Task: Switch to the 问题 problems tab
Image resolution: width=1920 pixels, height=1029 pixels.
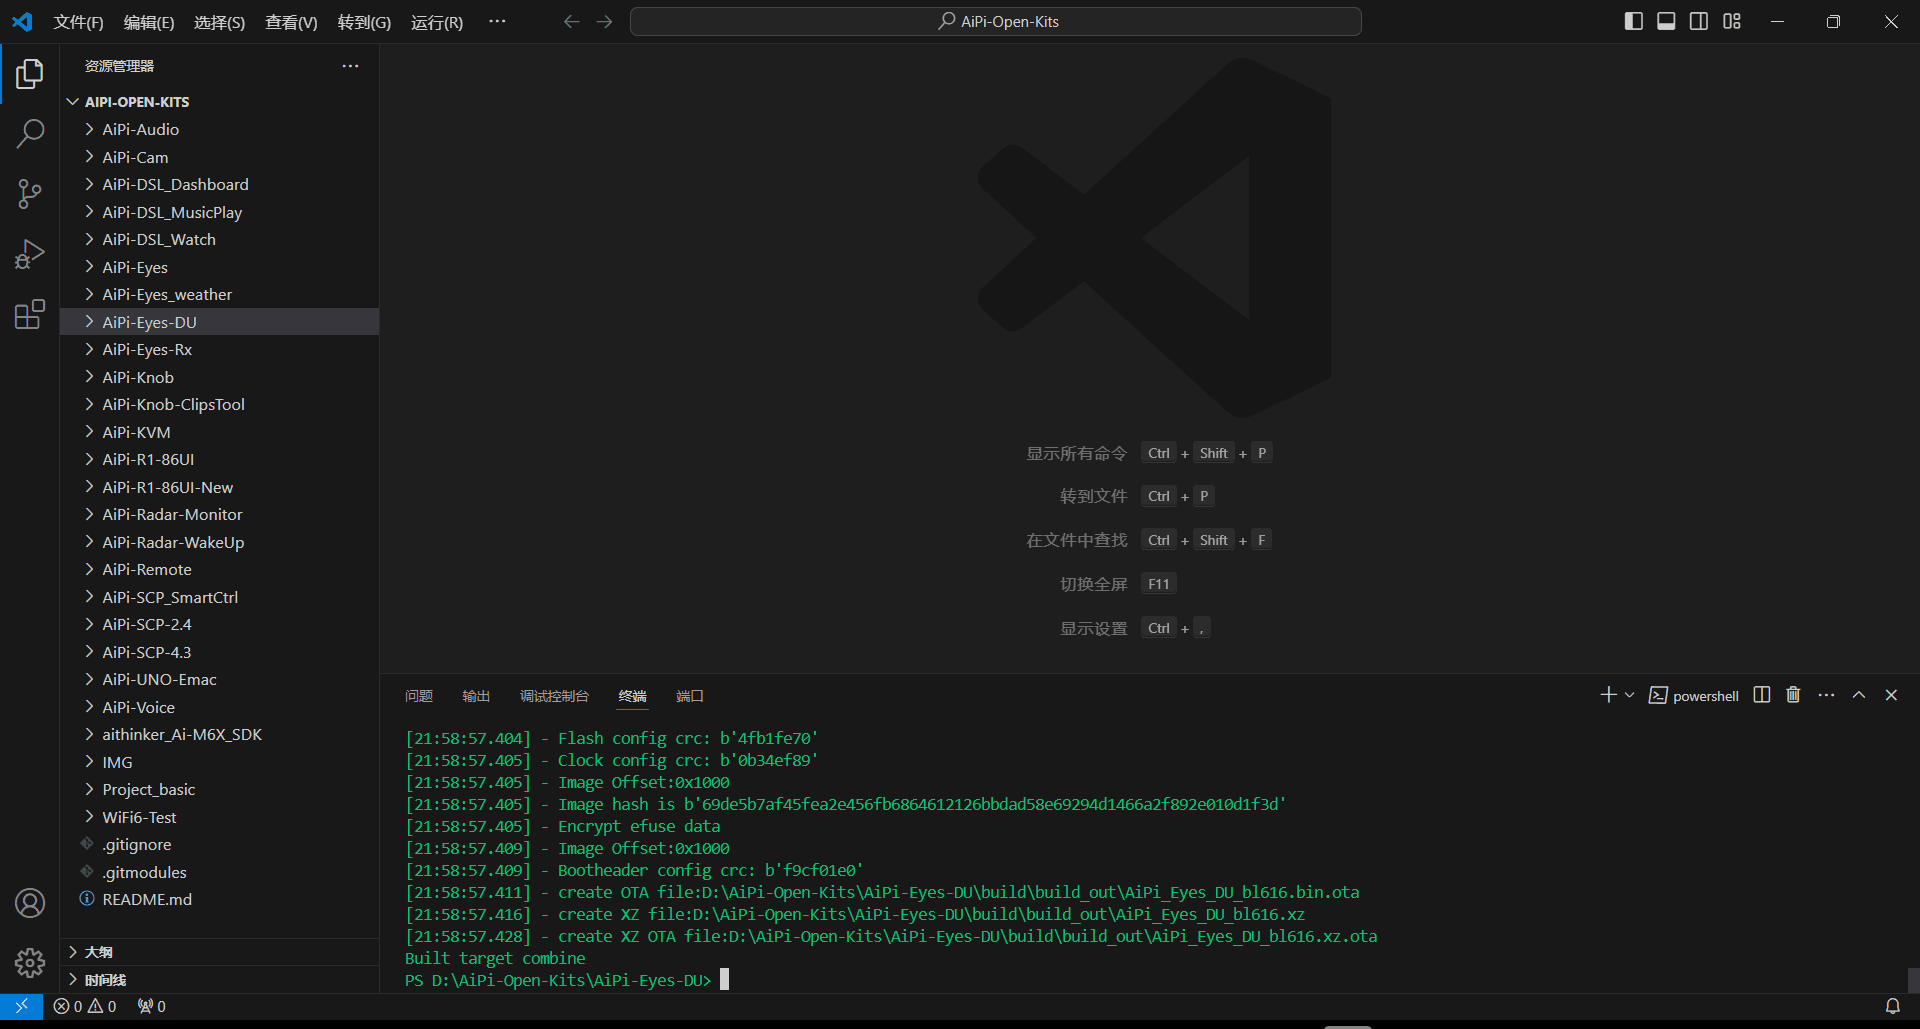Action: pyautogui.click(x=419, y=696)
